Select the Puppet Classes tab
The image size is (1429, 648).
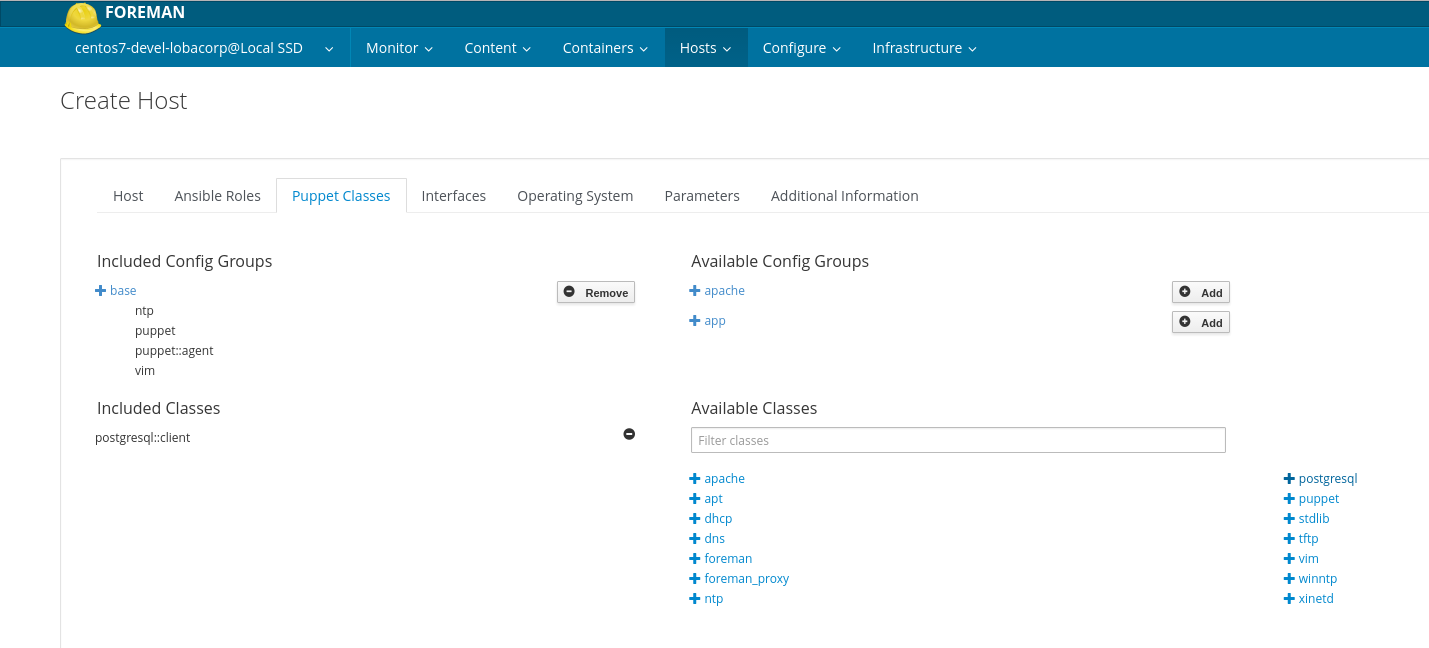[x=341, y=196]
